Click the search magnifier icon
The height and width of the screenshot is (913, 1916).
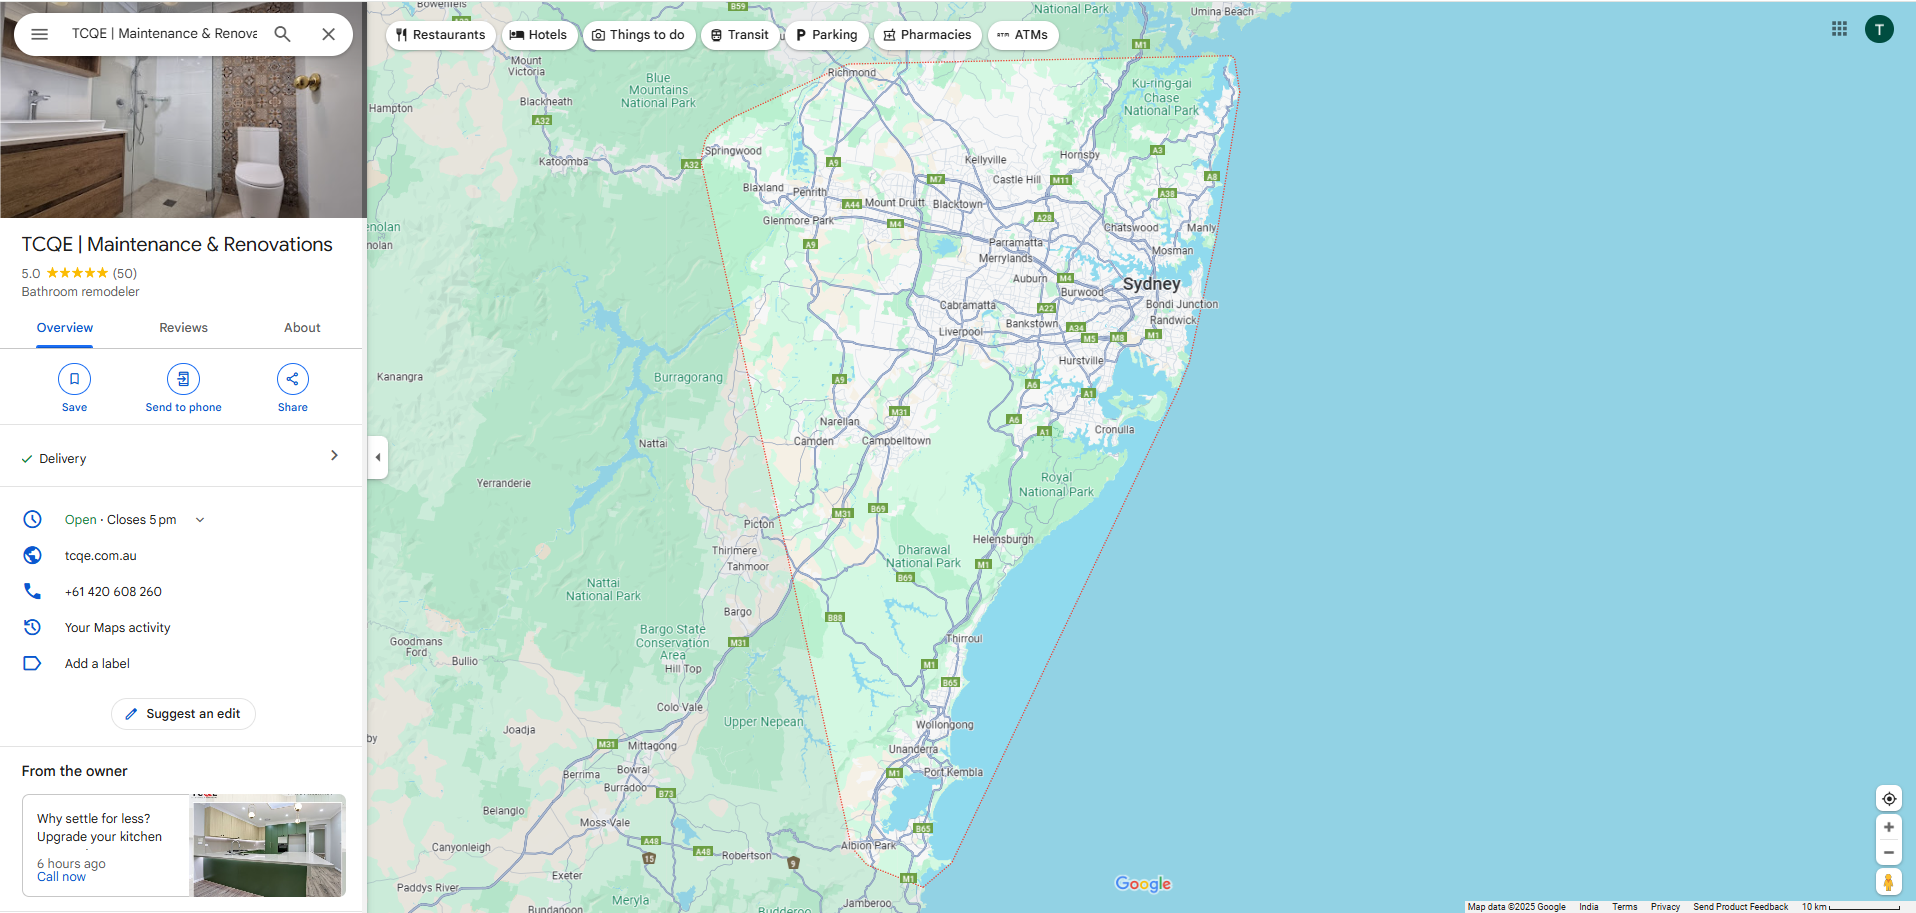tap(283, 34)
